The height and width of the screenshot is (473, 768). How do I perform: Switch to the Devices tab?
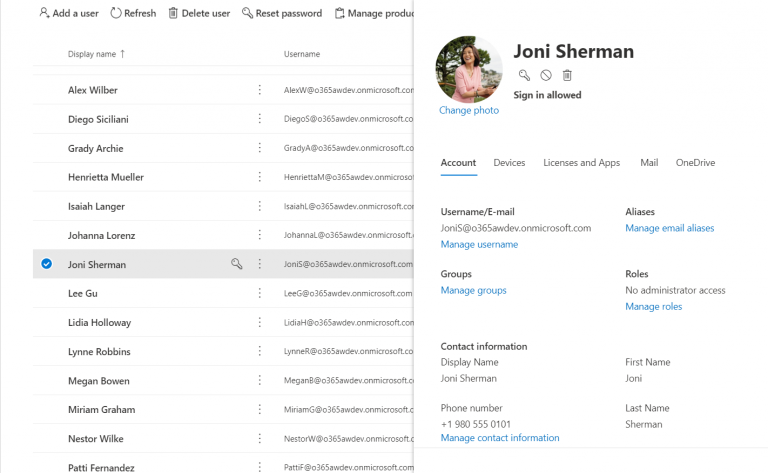point(509,163)
